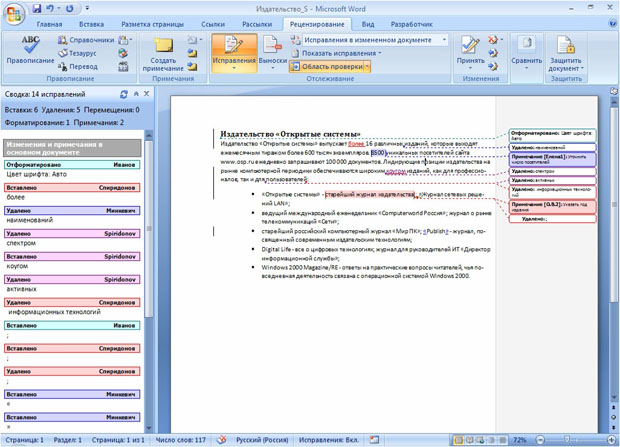620x447 pixels.
Task: Set proofing language globe icon
Action: coord(123,53)
